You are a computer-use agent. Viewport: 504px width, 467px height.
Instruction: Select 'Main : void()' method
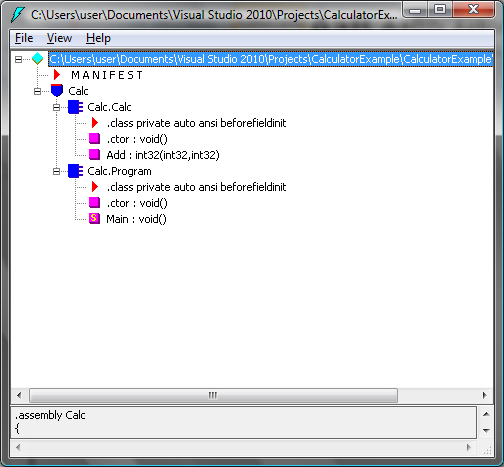pos(136,219)
